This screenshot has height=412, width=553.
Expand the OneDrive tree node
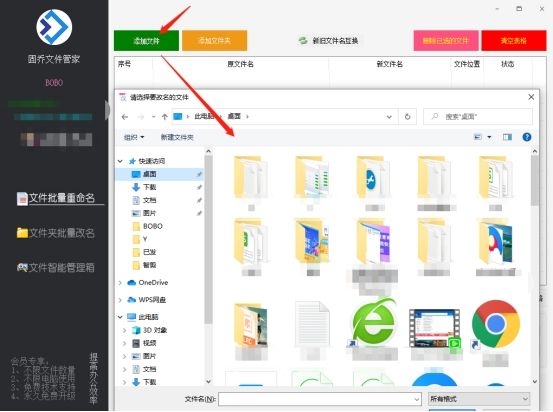(120, 283)
